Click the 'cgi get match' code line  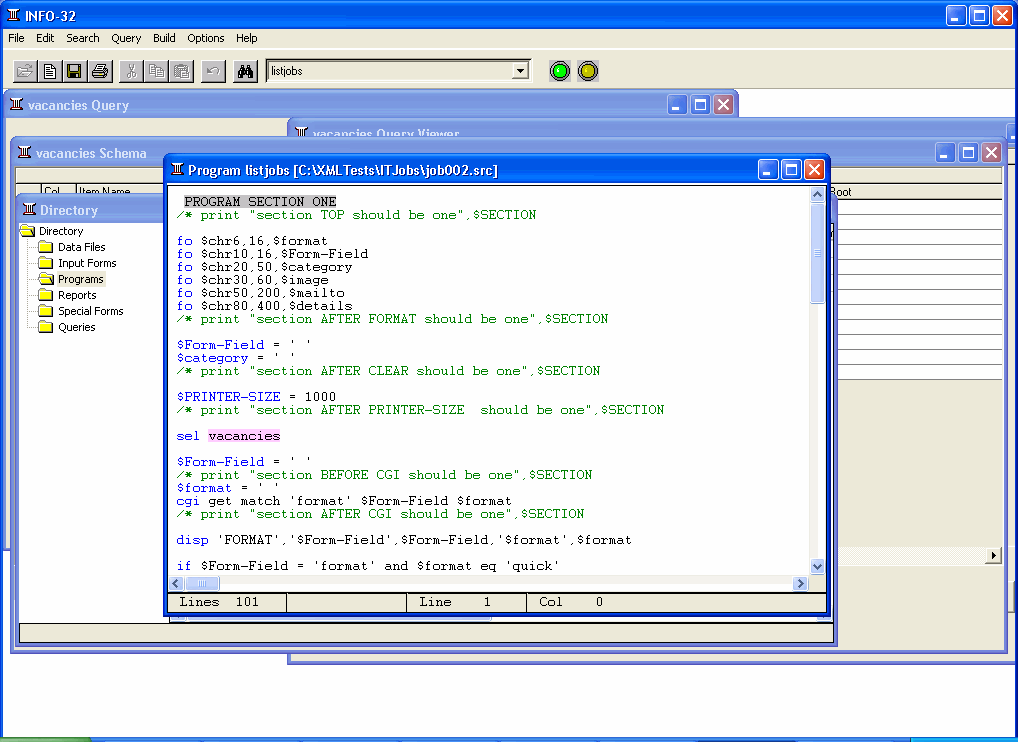click(x=344, y=501)
